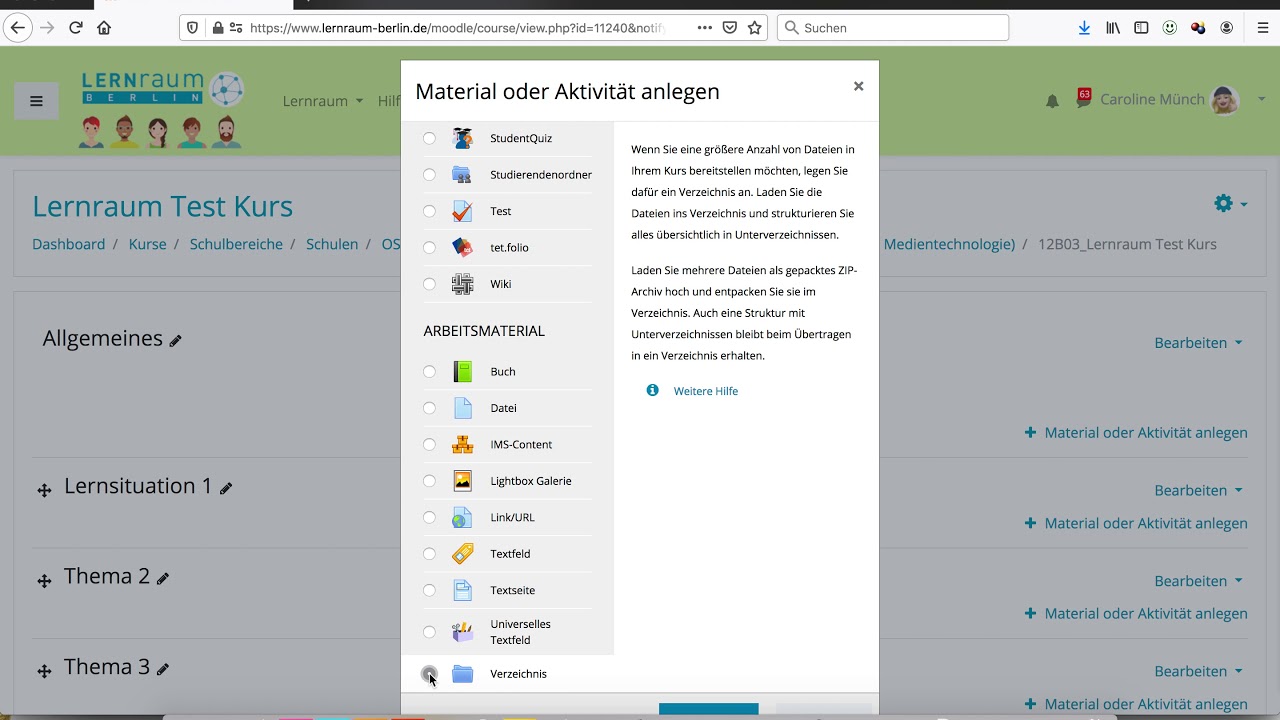Select the IMS-Content label
Viewport: 1280px width, 720px height.
521,445
